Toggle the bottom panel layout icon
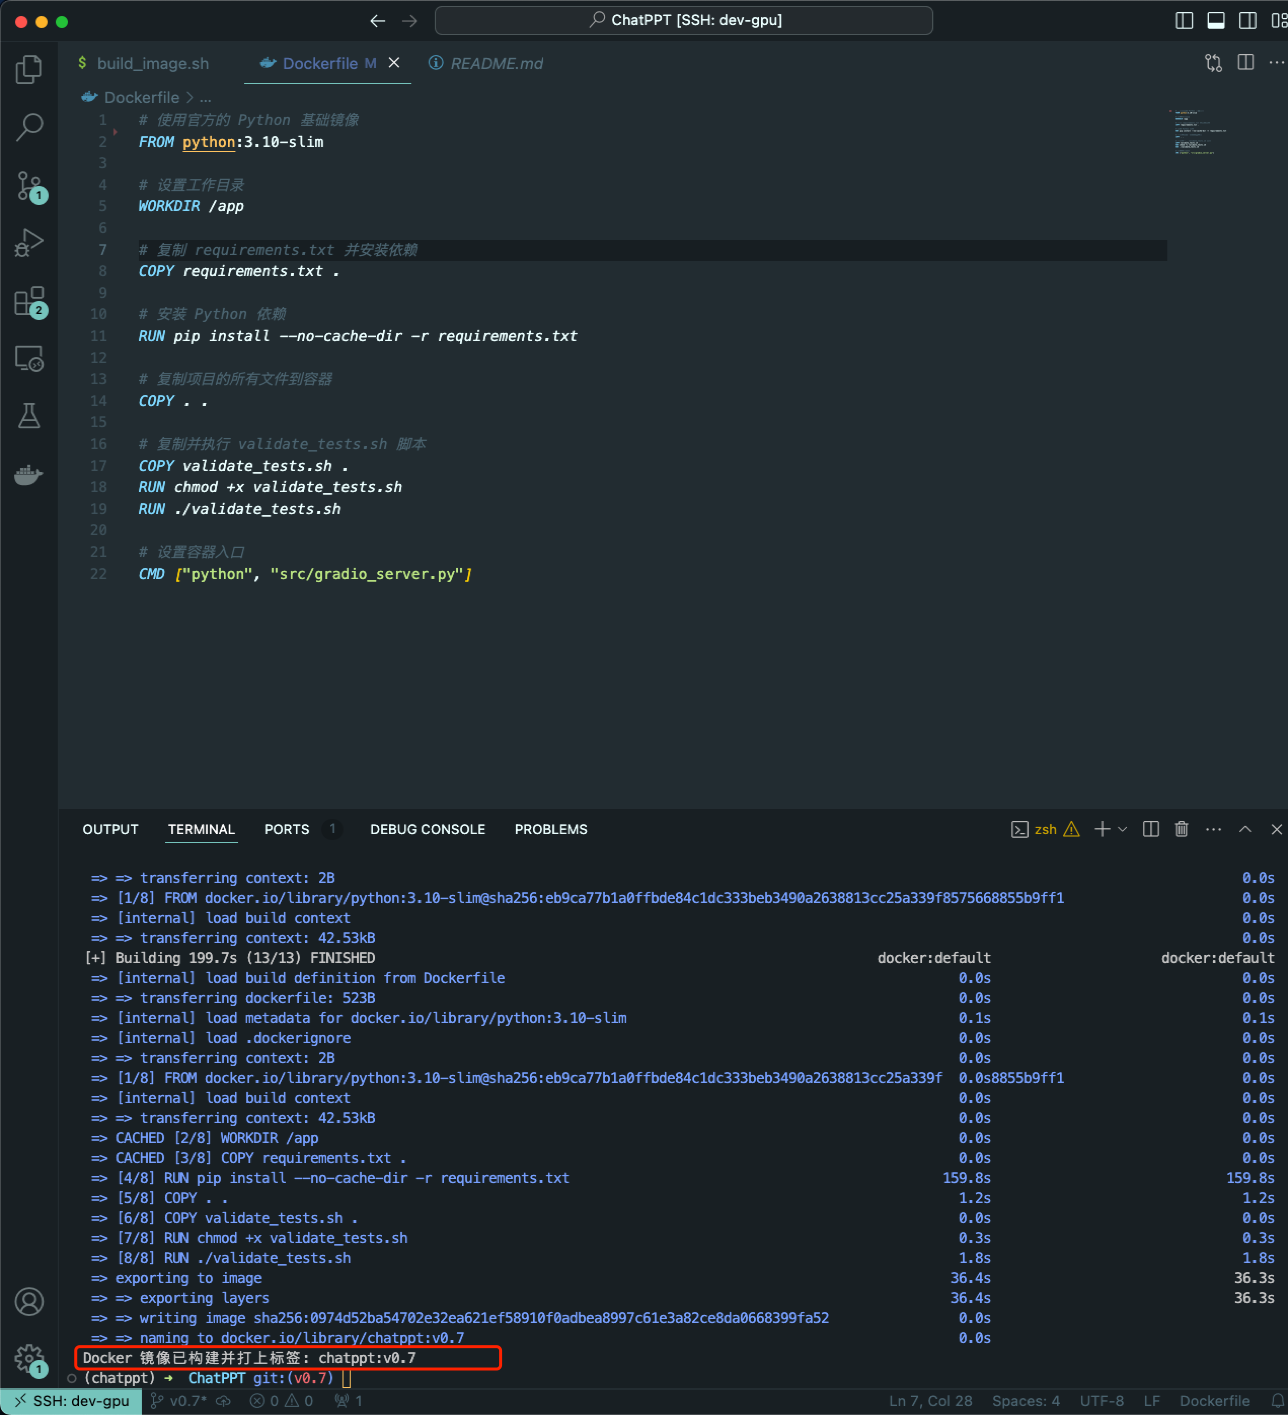 pyautogui.click(x=1216, y=20)
